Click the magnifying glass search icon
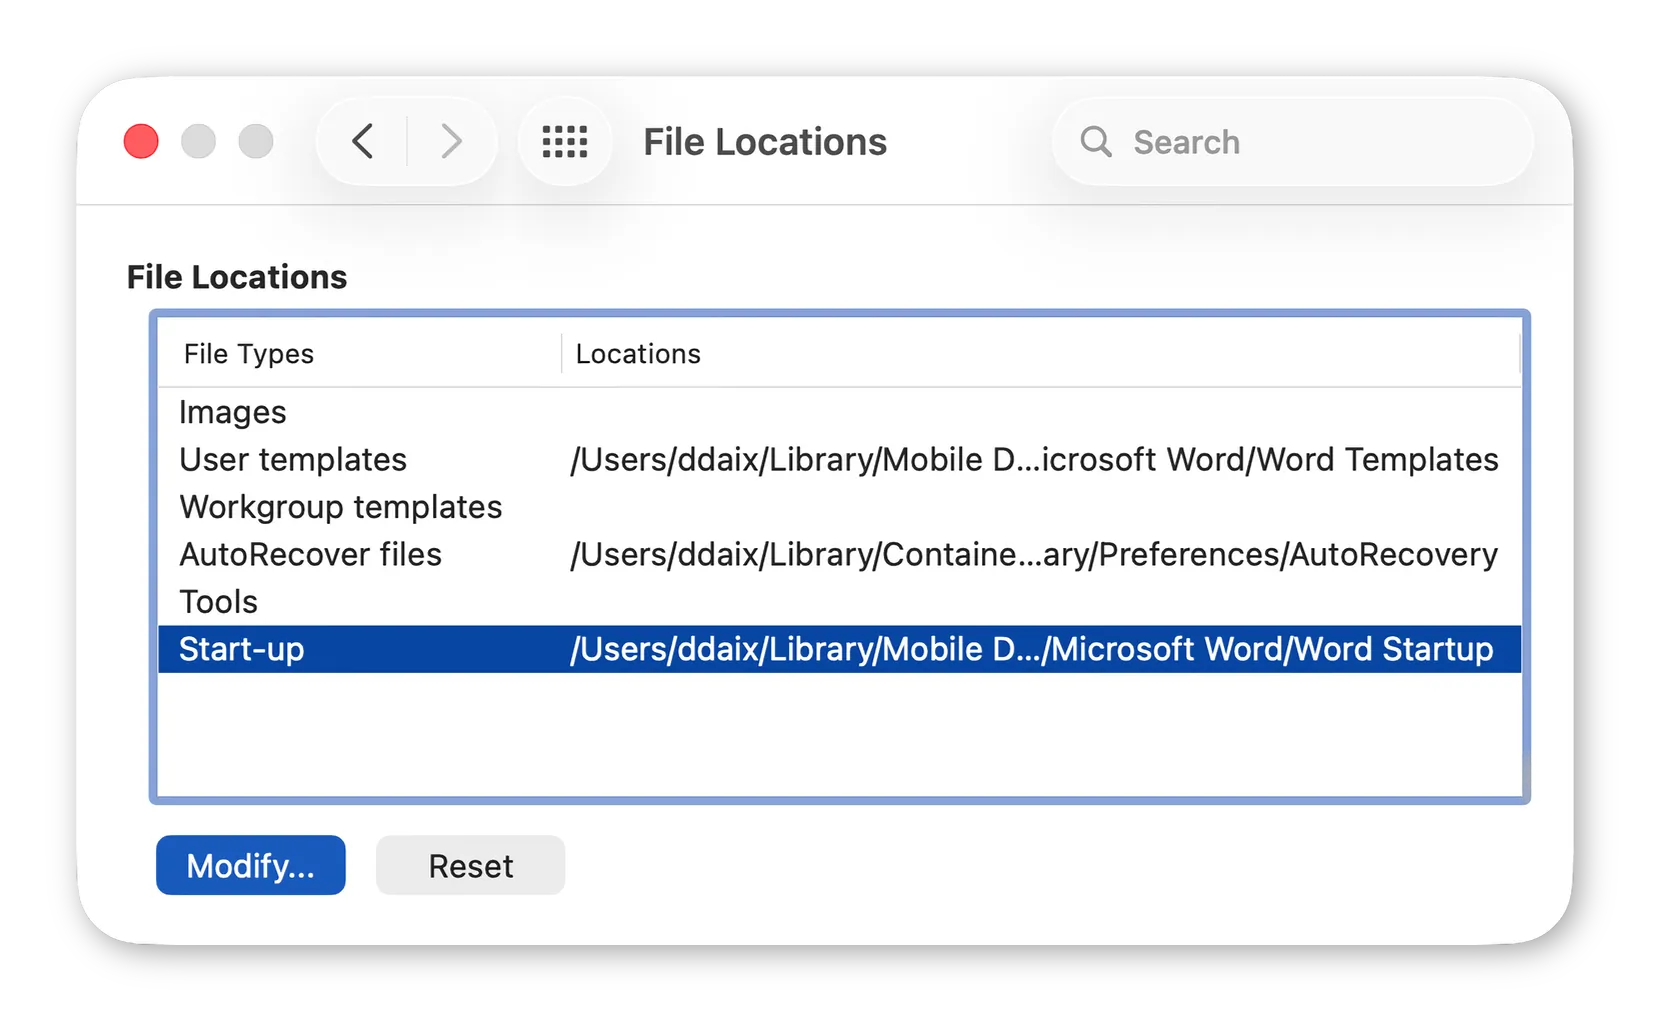1664x1020 pixels. coord(1096,142)
